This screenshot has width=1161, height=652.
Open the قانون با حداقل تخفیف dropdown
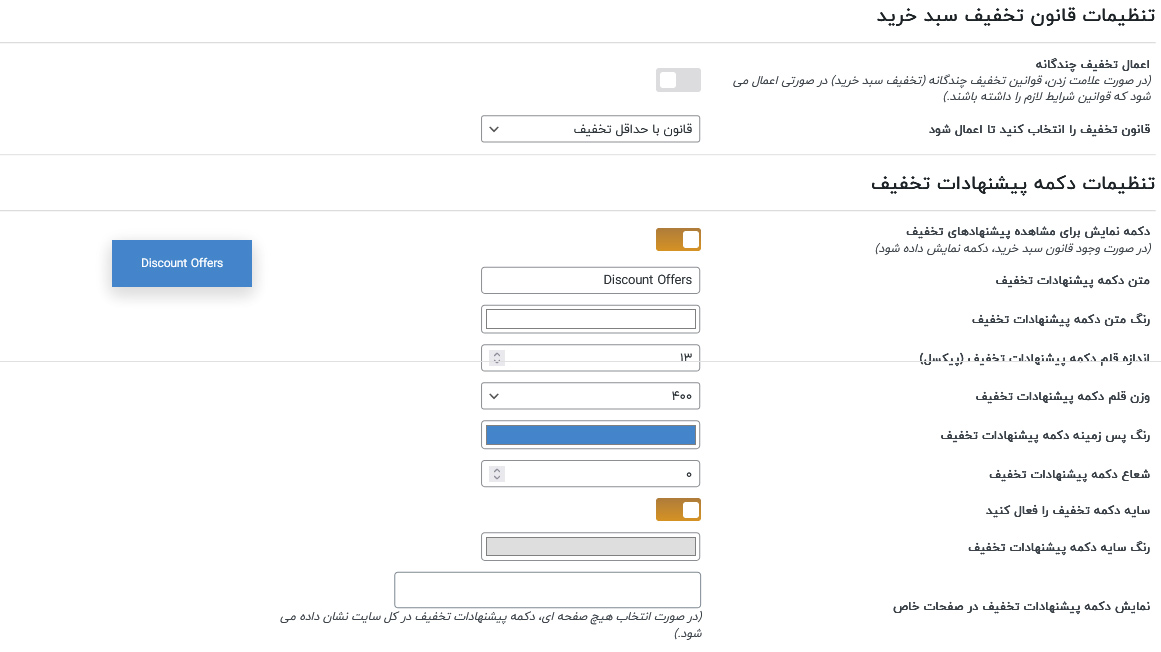coord(590,129)
